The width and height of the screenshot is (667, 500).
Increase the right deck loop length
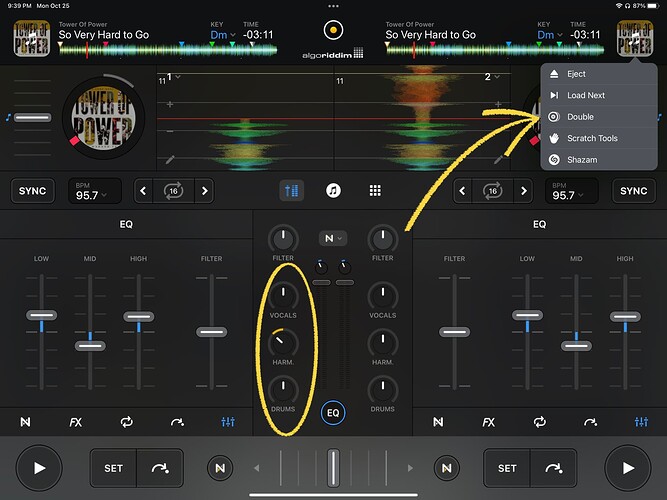pos(523,191)
